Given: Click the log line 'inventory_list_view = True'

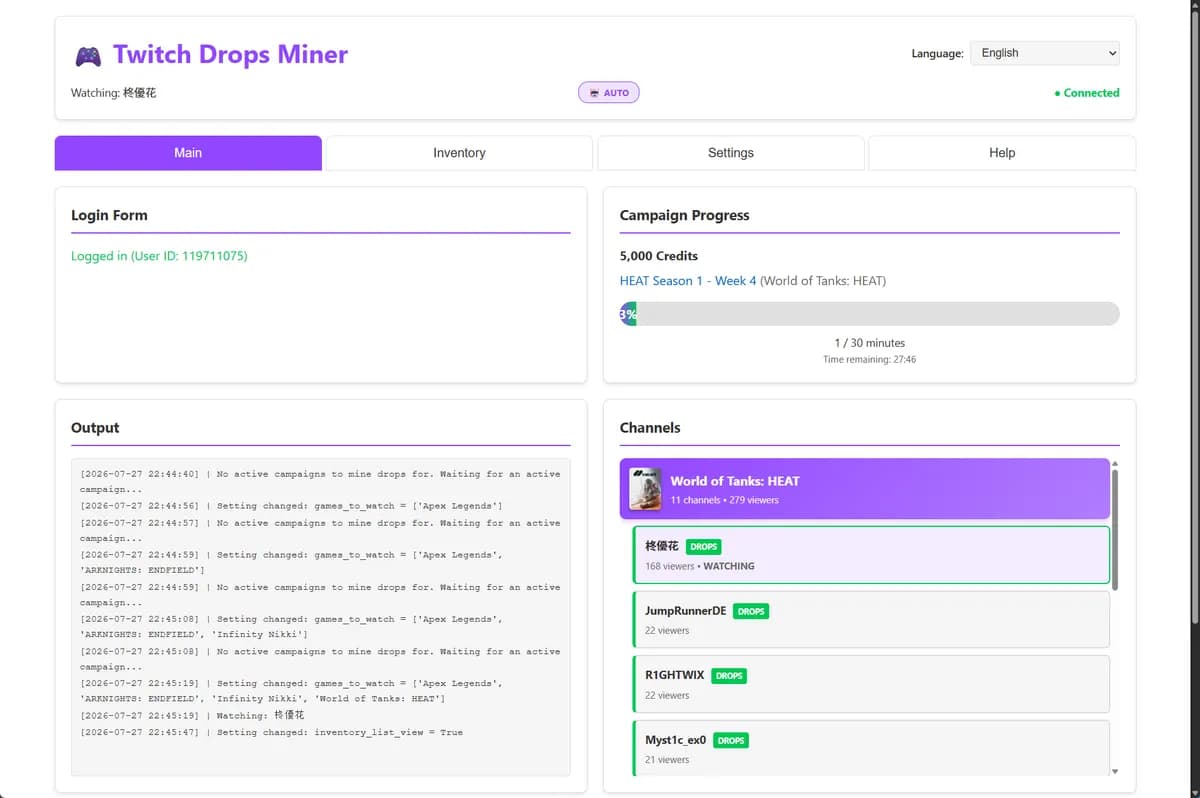Looking at the screenshot, I should (x=271, y=733).
